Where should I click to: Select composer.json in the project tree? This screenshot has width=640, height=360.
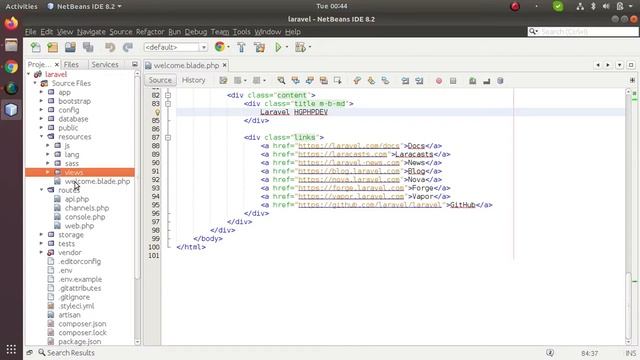pyautogui.click(x=82, y=324)
